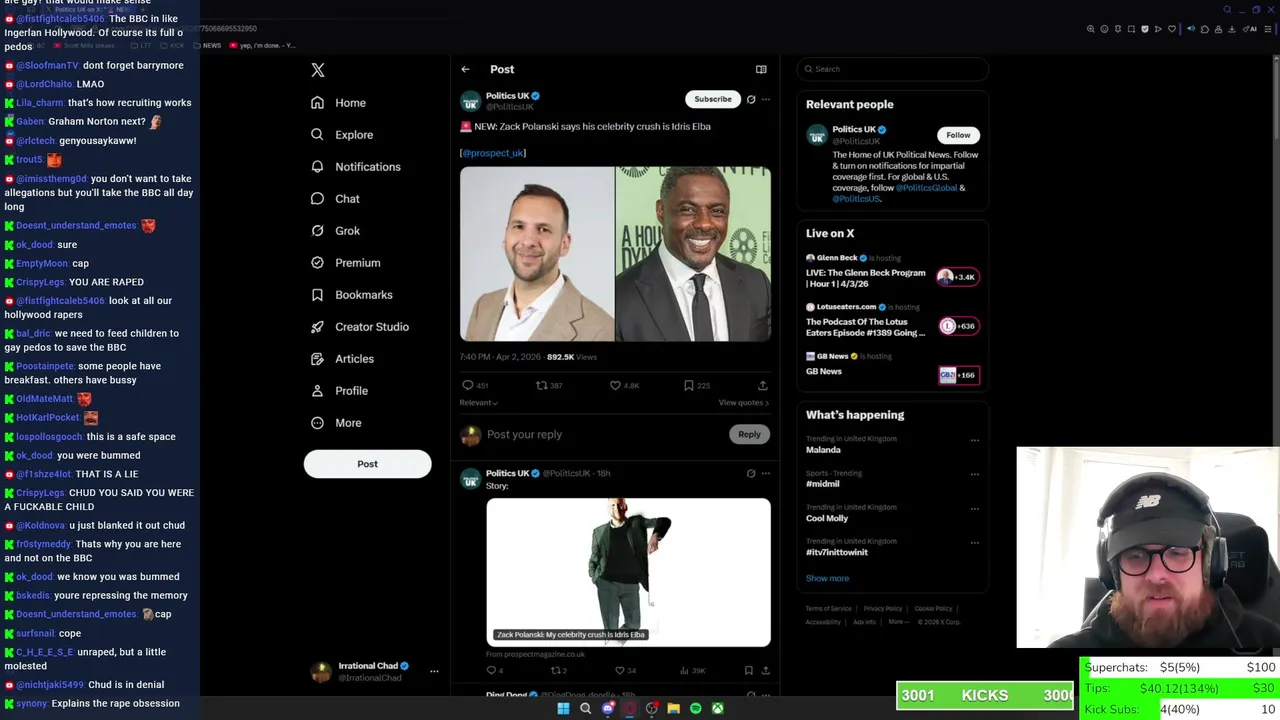Open Grok in X sidebar
The image size is (1280, 720).
point(335,231)
